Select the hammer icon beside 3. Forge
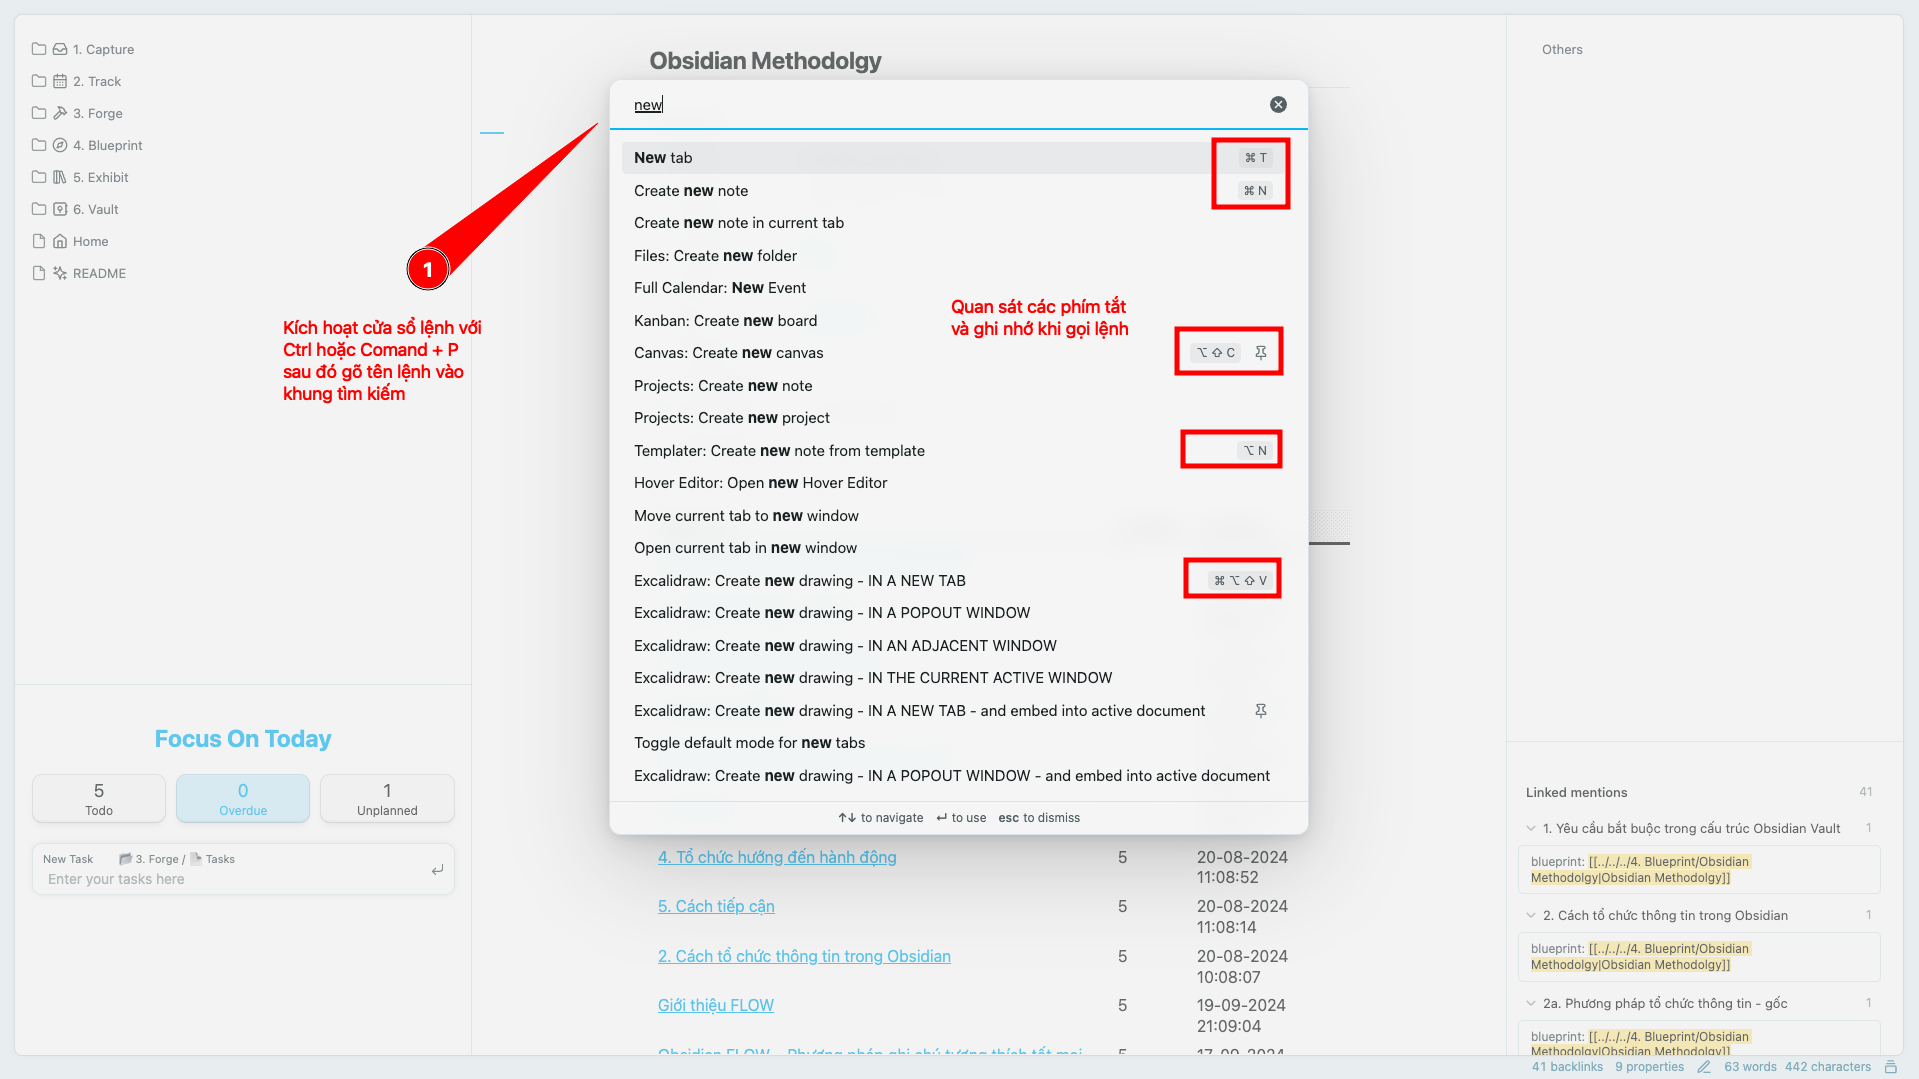The width and height of the screenshot is (1919, 1079). (x=58, y=113)
